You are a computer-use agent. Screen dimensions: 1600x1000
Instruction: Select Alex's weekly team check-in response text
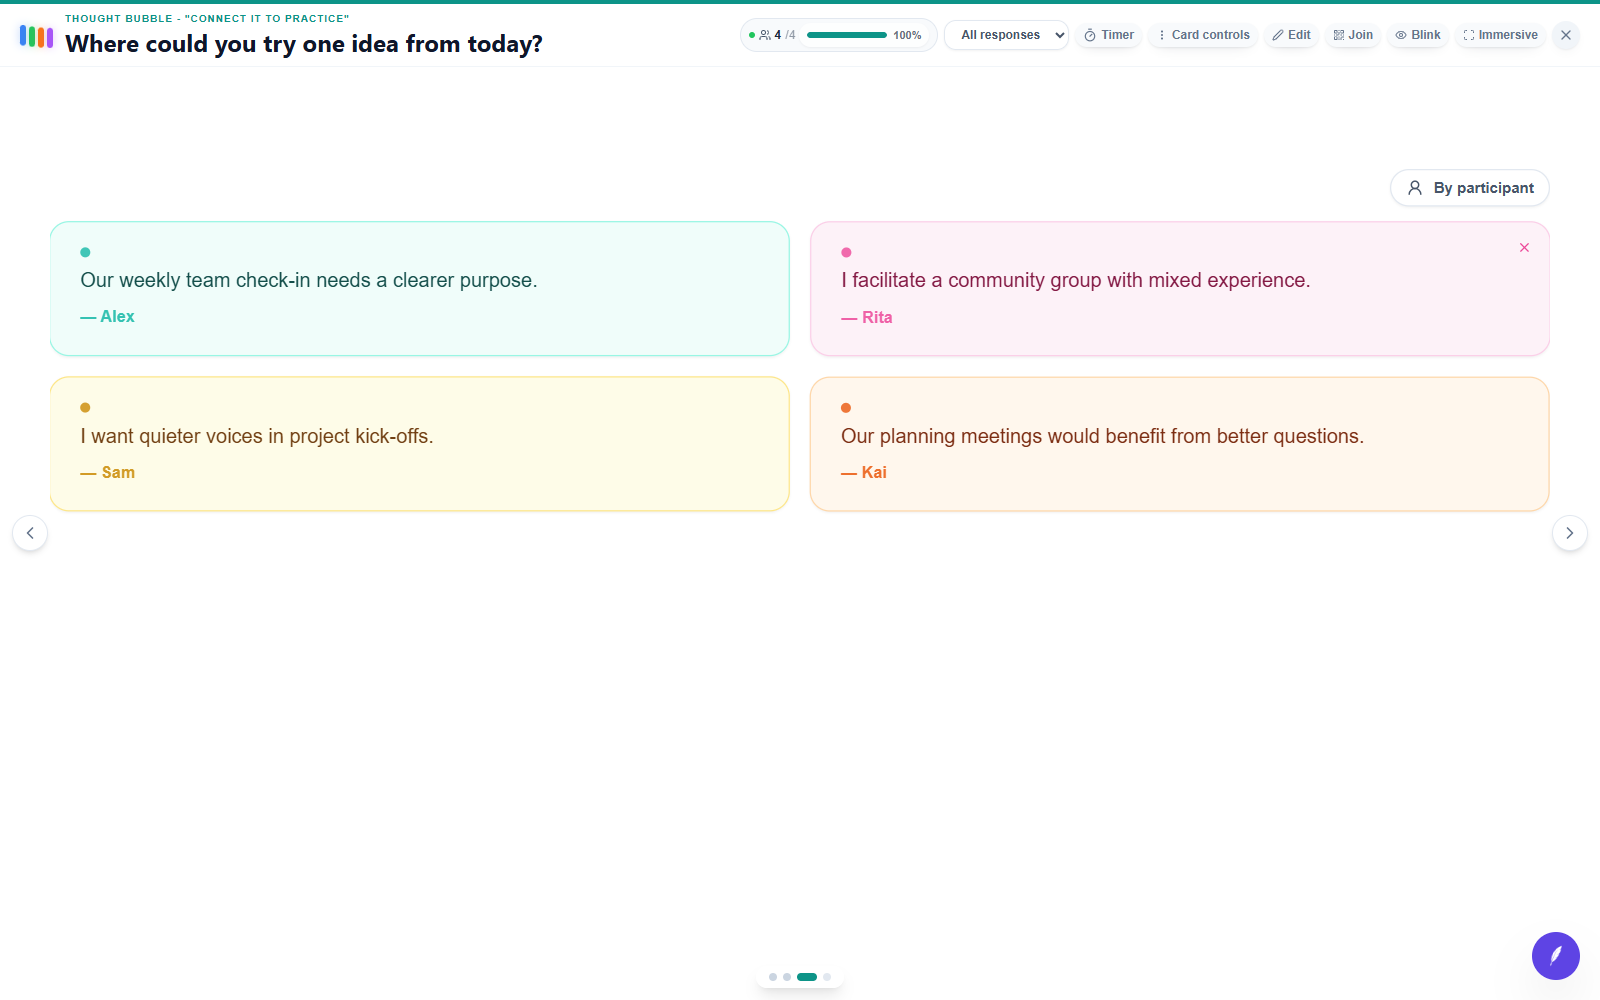pos(309,280)
